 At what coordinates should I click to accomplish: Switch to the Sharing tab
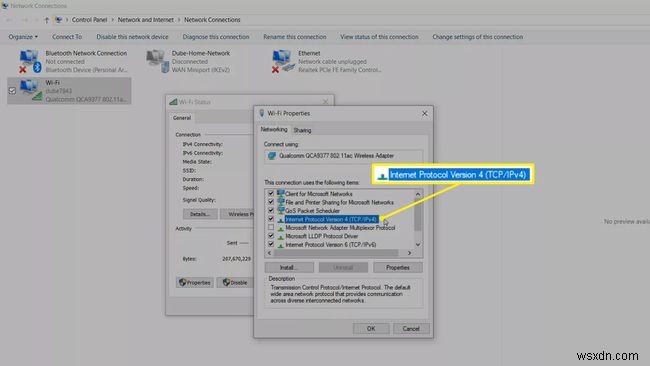(x=302, y=130)
